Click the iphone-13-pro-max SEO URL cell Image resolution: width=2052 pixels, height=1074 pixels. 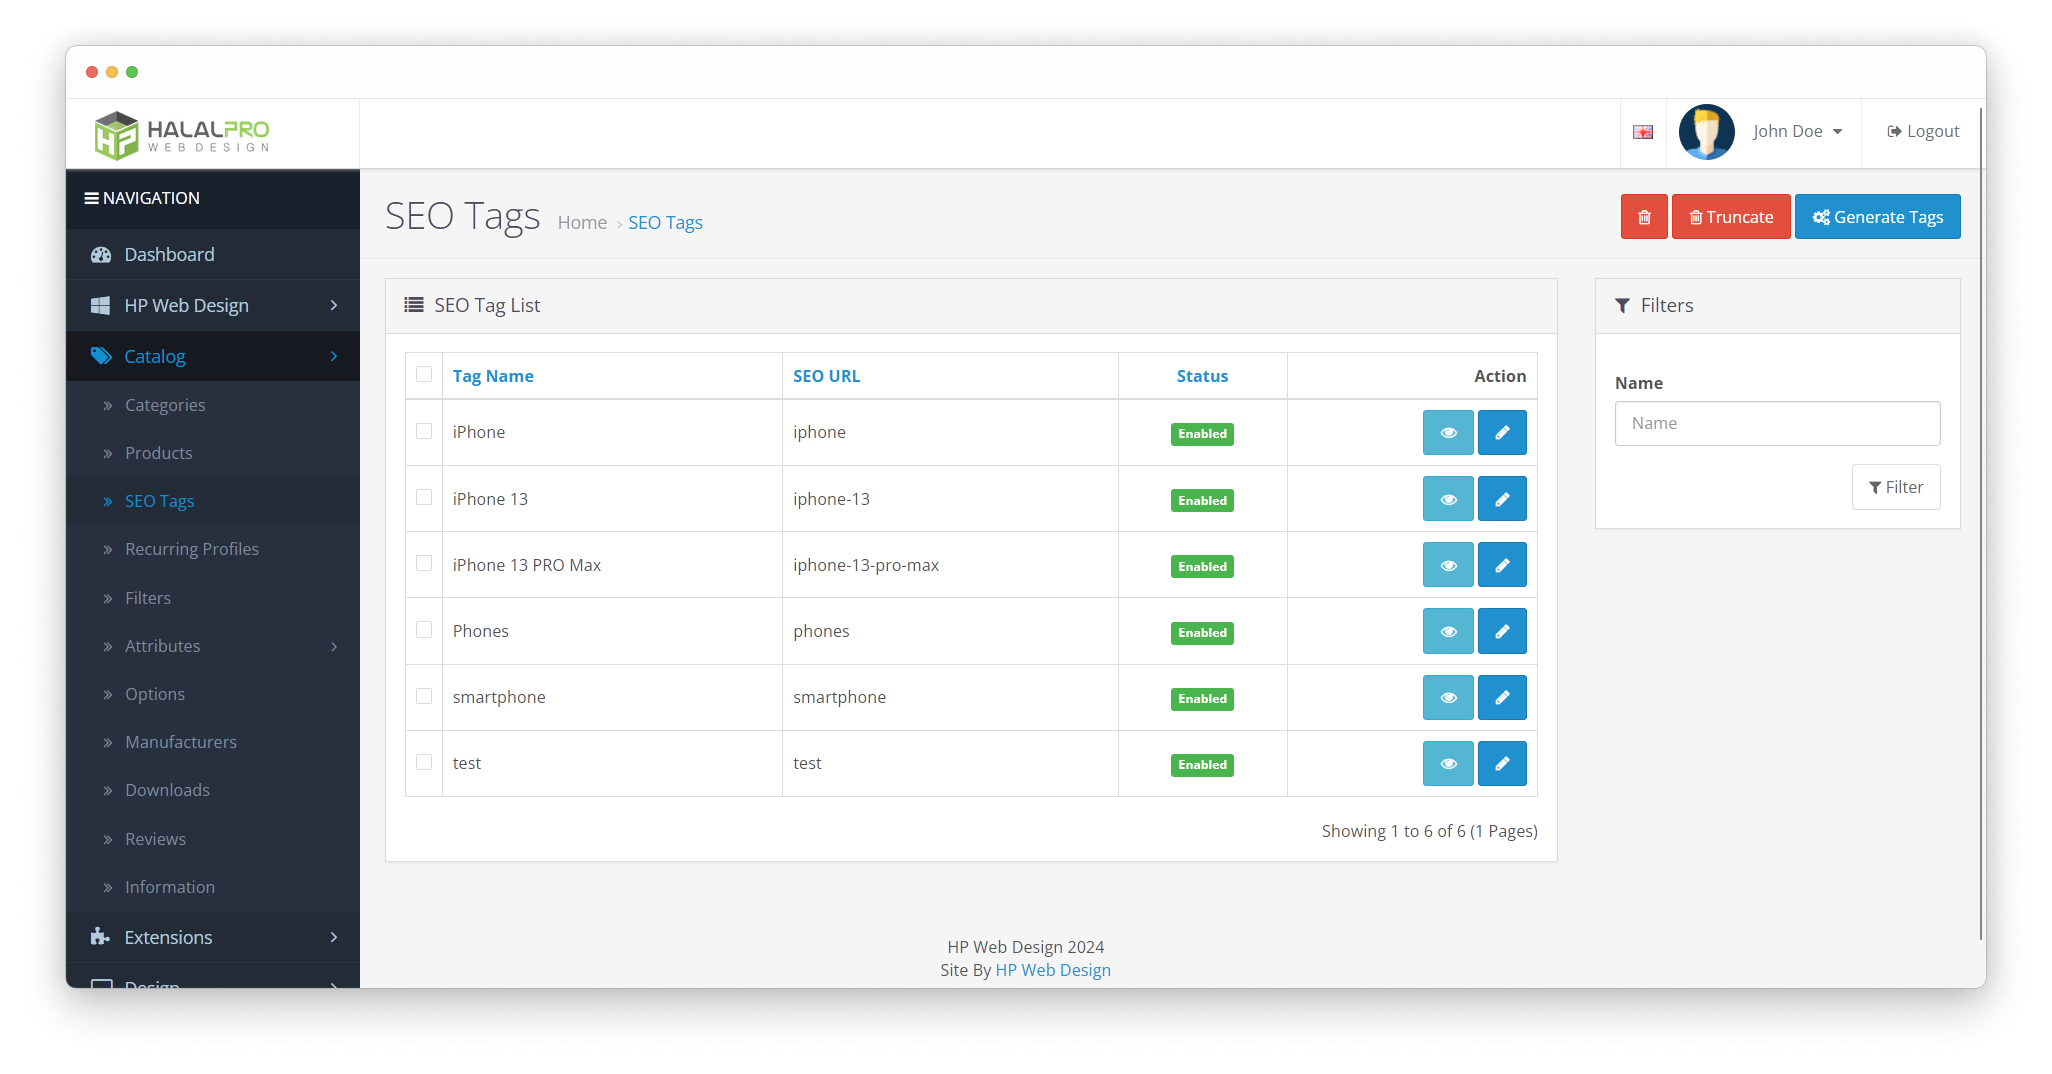click(x=950, y=565)
